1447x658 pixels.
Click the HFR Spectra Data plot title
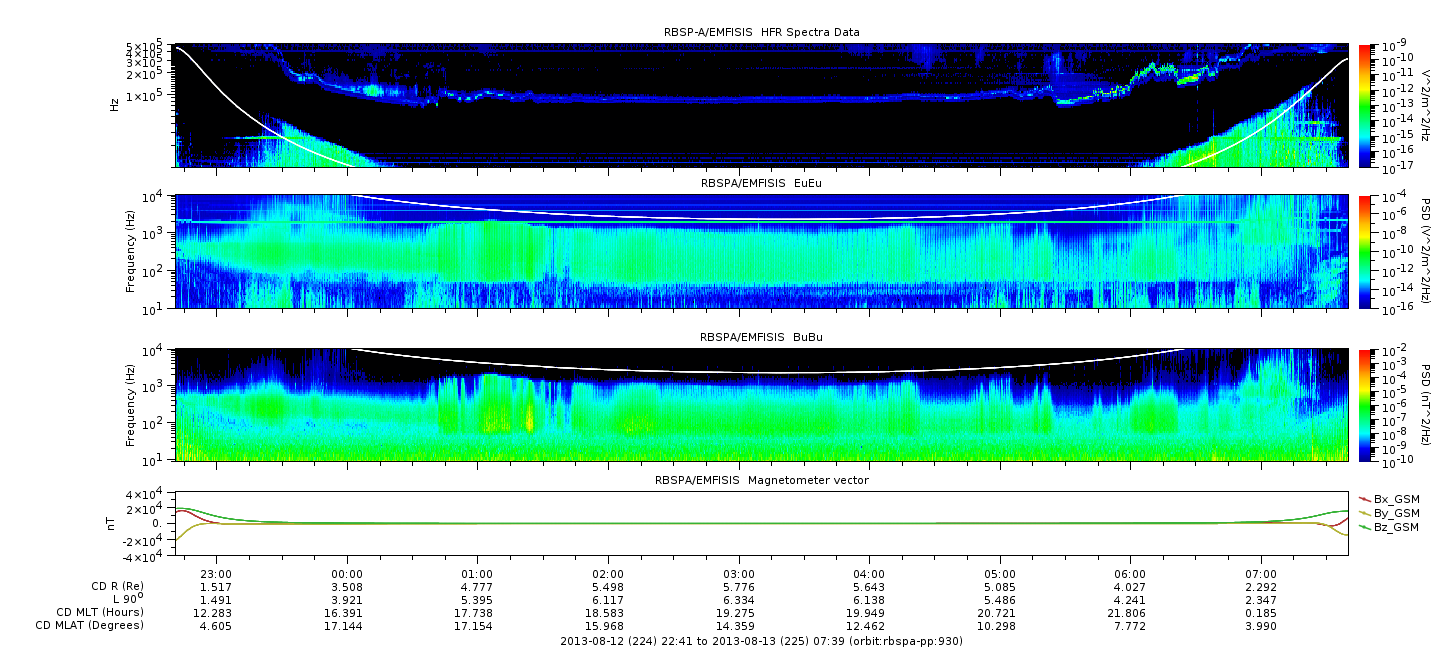[761, 32]
